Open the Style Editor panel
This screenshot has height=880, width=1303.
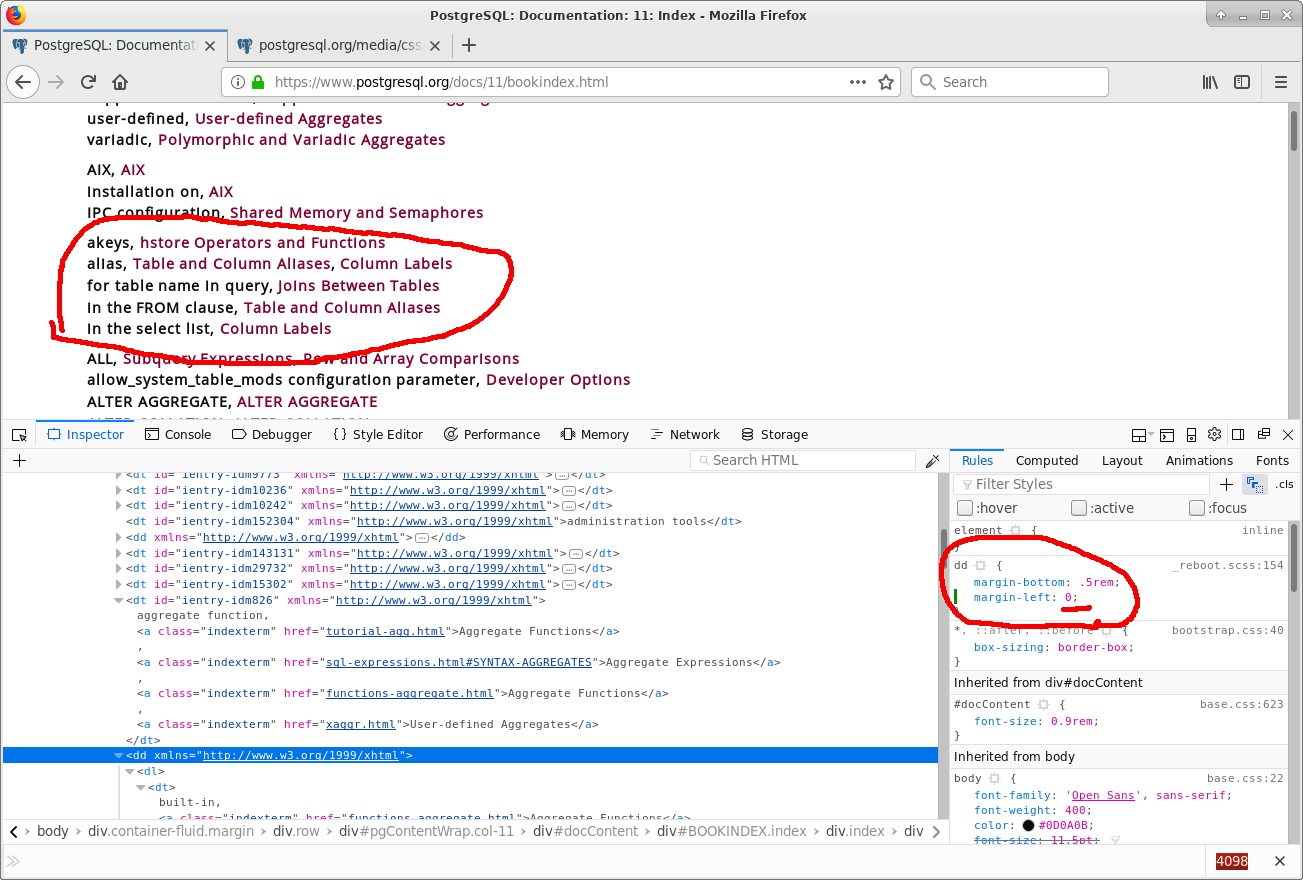(378, 435)
